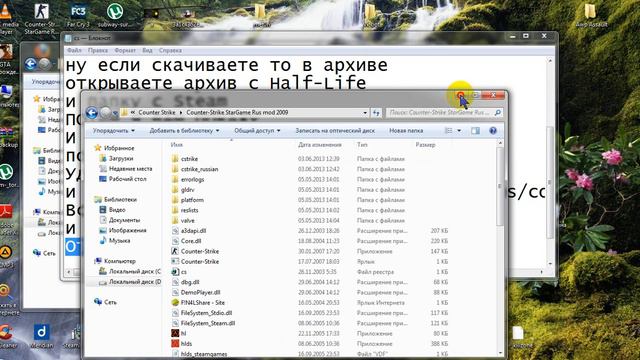Select the FIN4LShare - Site shortcut

click(198, 302)
